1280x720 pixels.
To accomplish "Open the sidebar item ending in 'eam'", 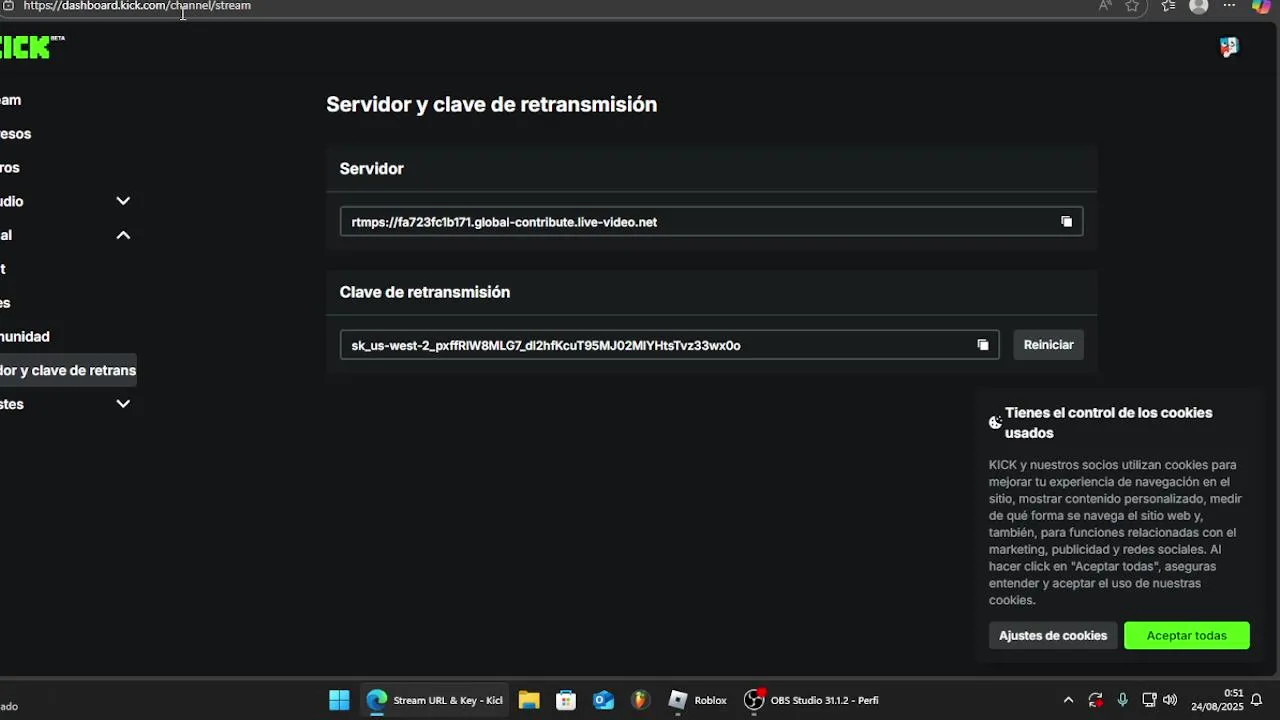I will coord(11,100).
